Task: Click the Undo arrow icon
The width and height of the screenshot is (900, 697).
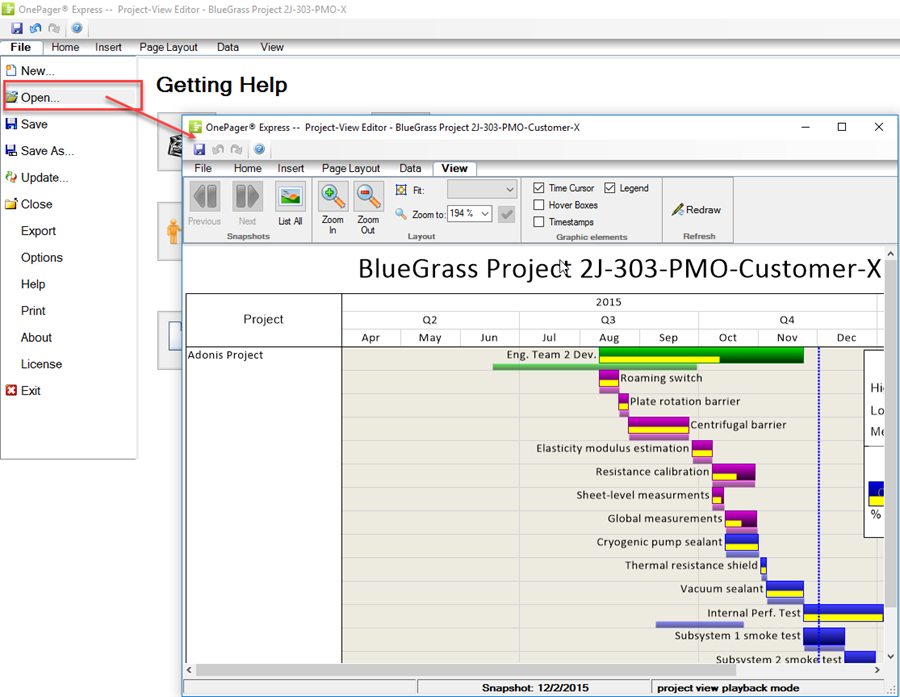Action: coord(218,148)
